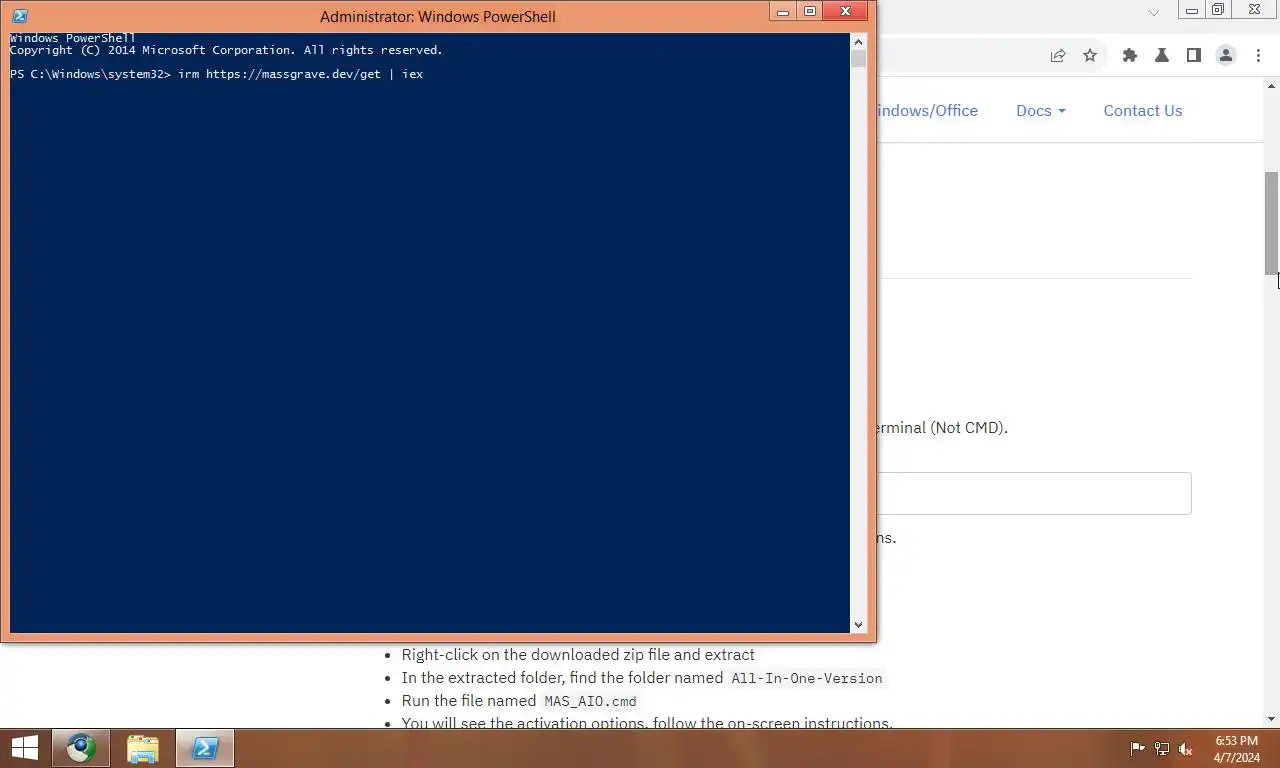Viewport: 1280px width, 768px height.
Task: Close the Administrator PowerShell window
Action: 846,12
